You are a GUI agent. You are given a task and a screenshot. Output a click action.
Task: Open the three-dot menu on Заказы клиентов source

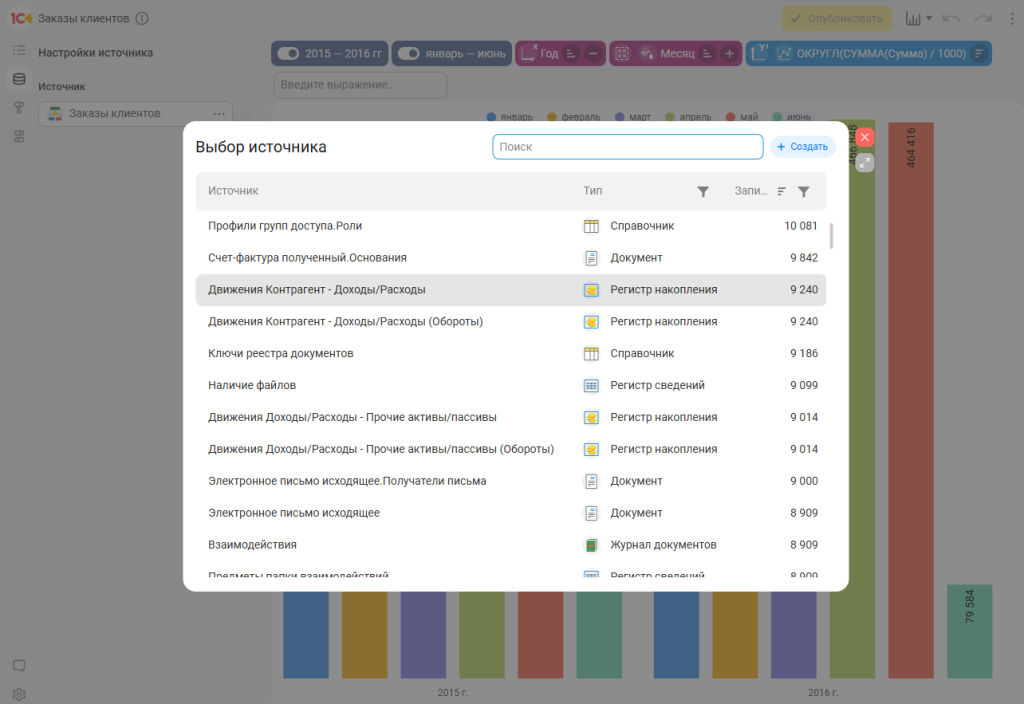217,113
